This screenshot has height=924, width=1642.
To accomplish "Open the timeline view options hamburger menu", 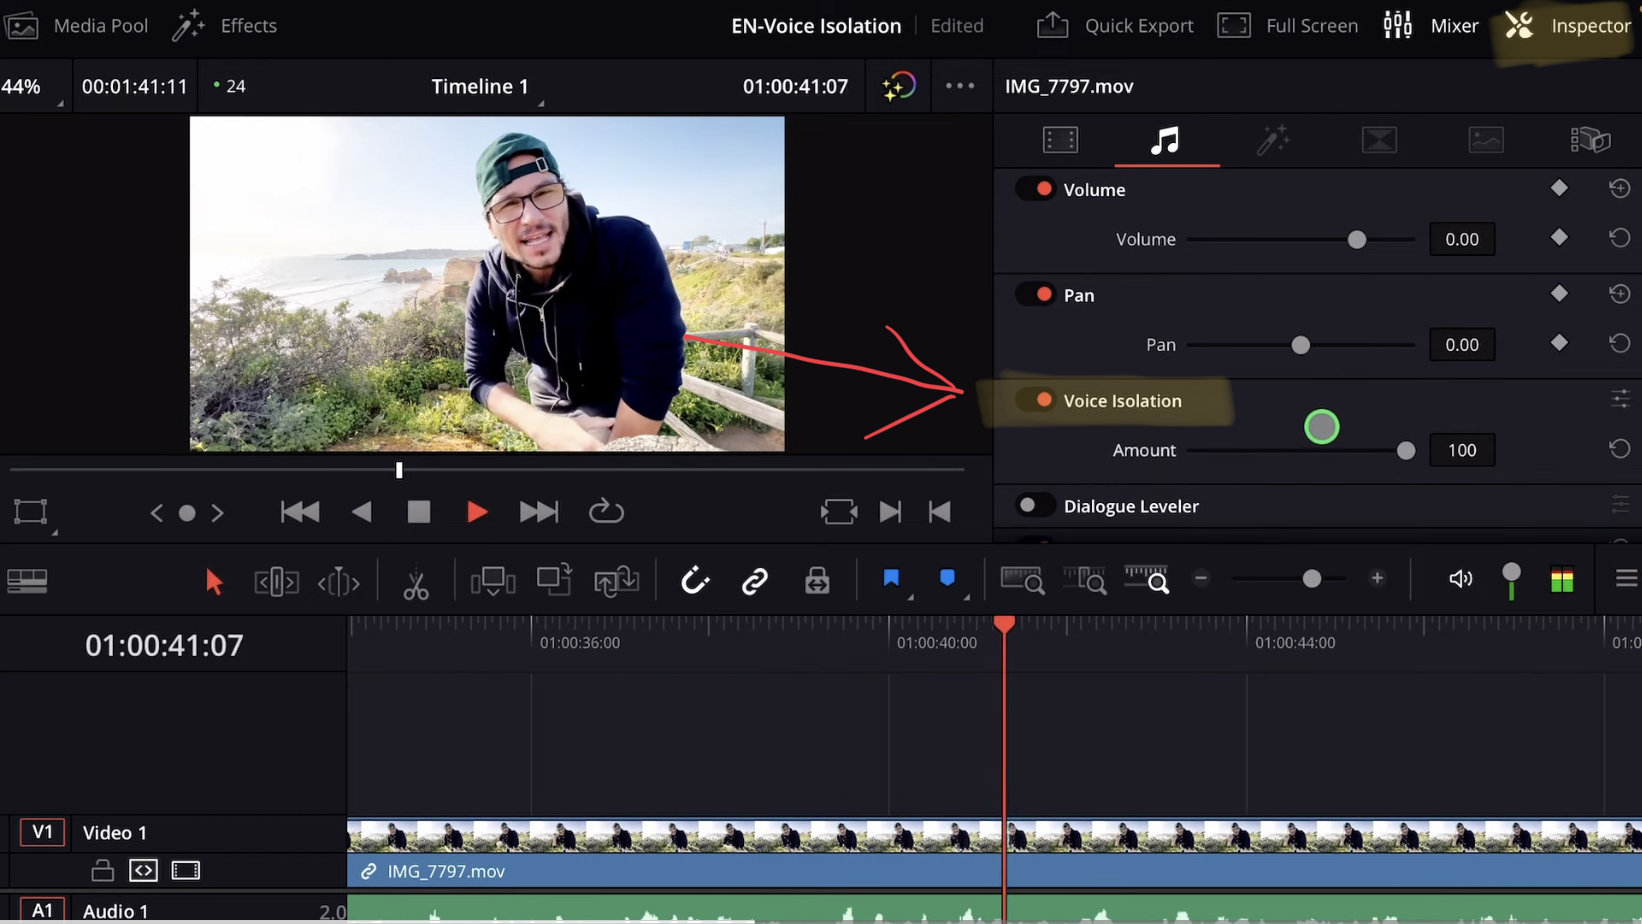I will [x=1626, y=578].
